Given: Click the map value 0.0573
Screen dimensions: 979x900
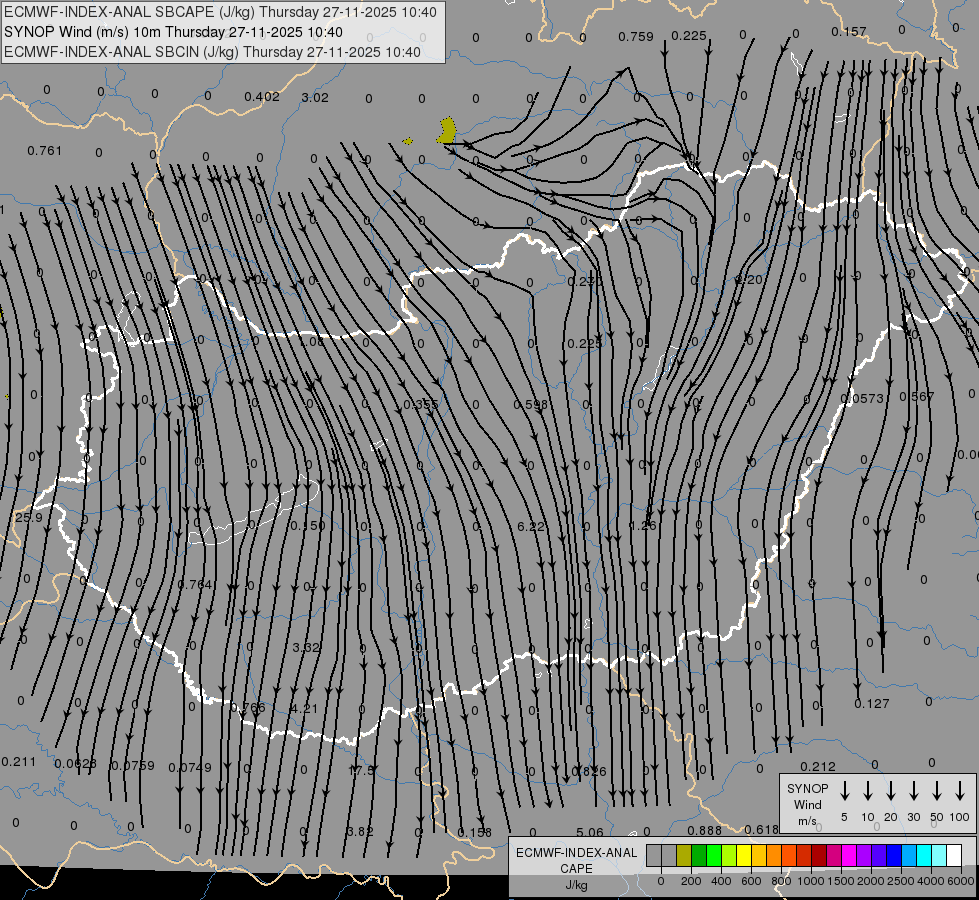Looking at the screenshot, I should point(862,398).
